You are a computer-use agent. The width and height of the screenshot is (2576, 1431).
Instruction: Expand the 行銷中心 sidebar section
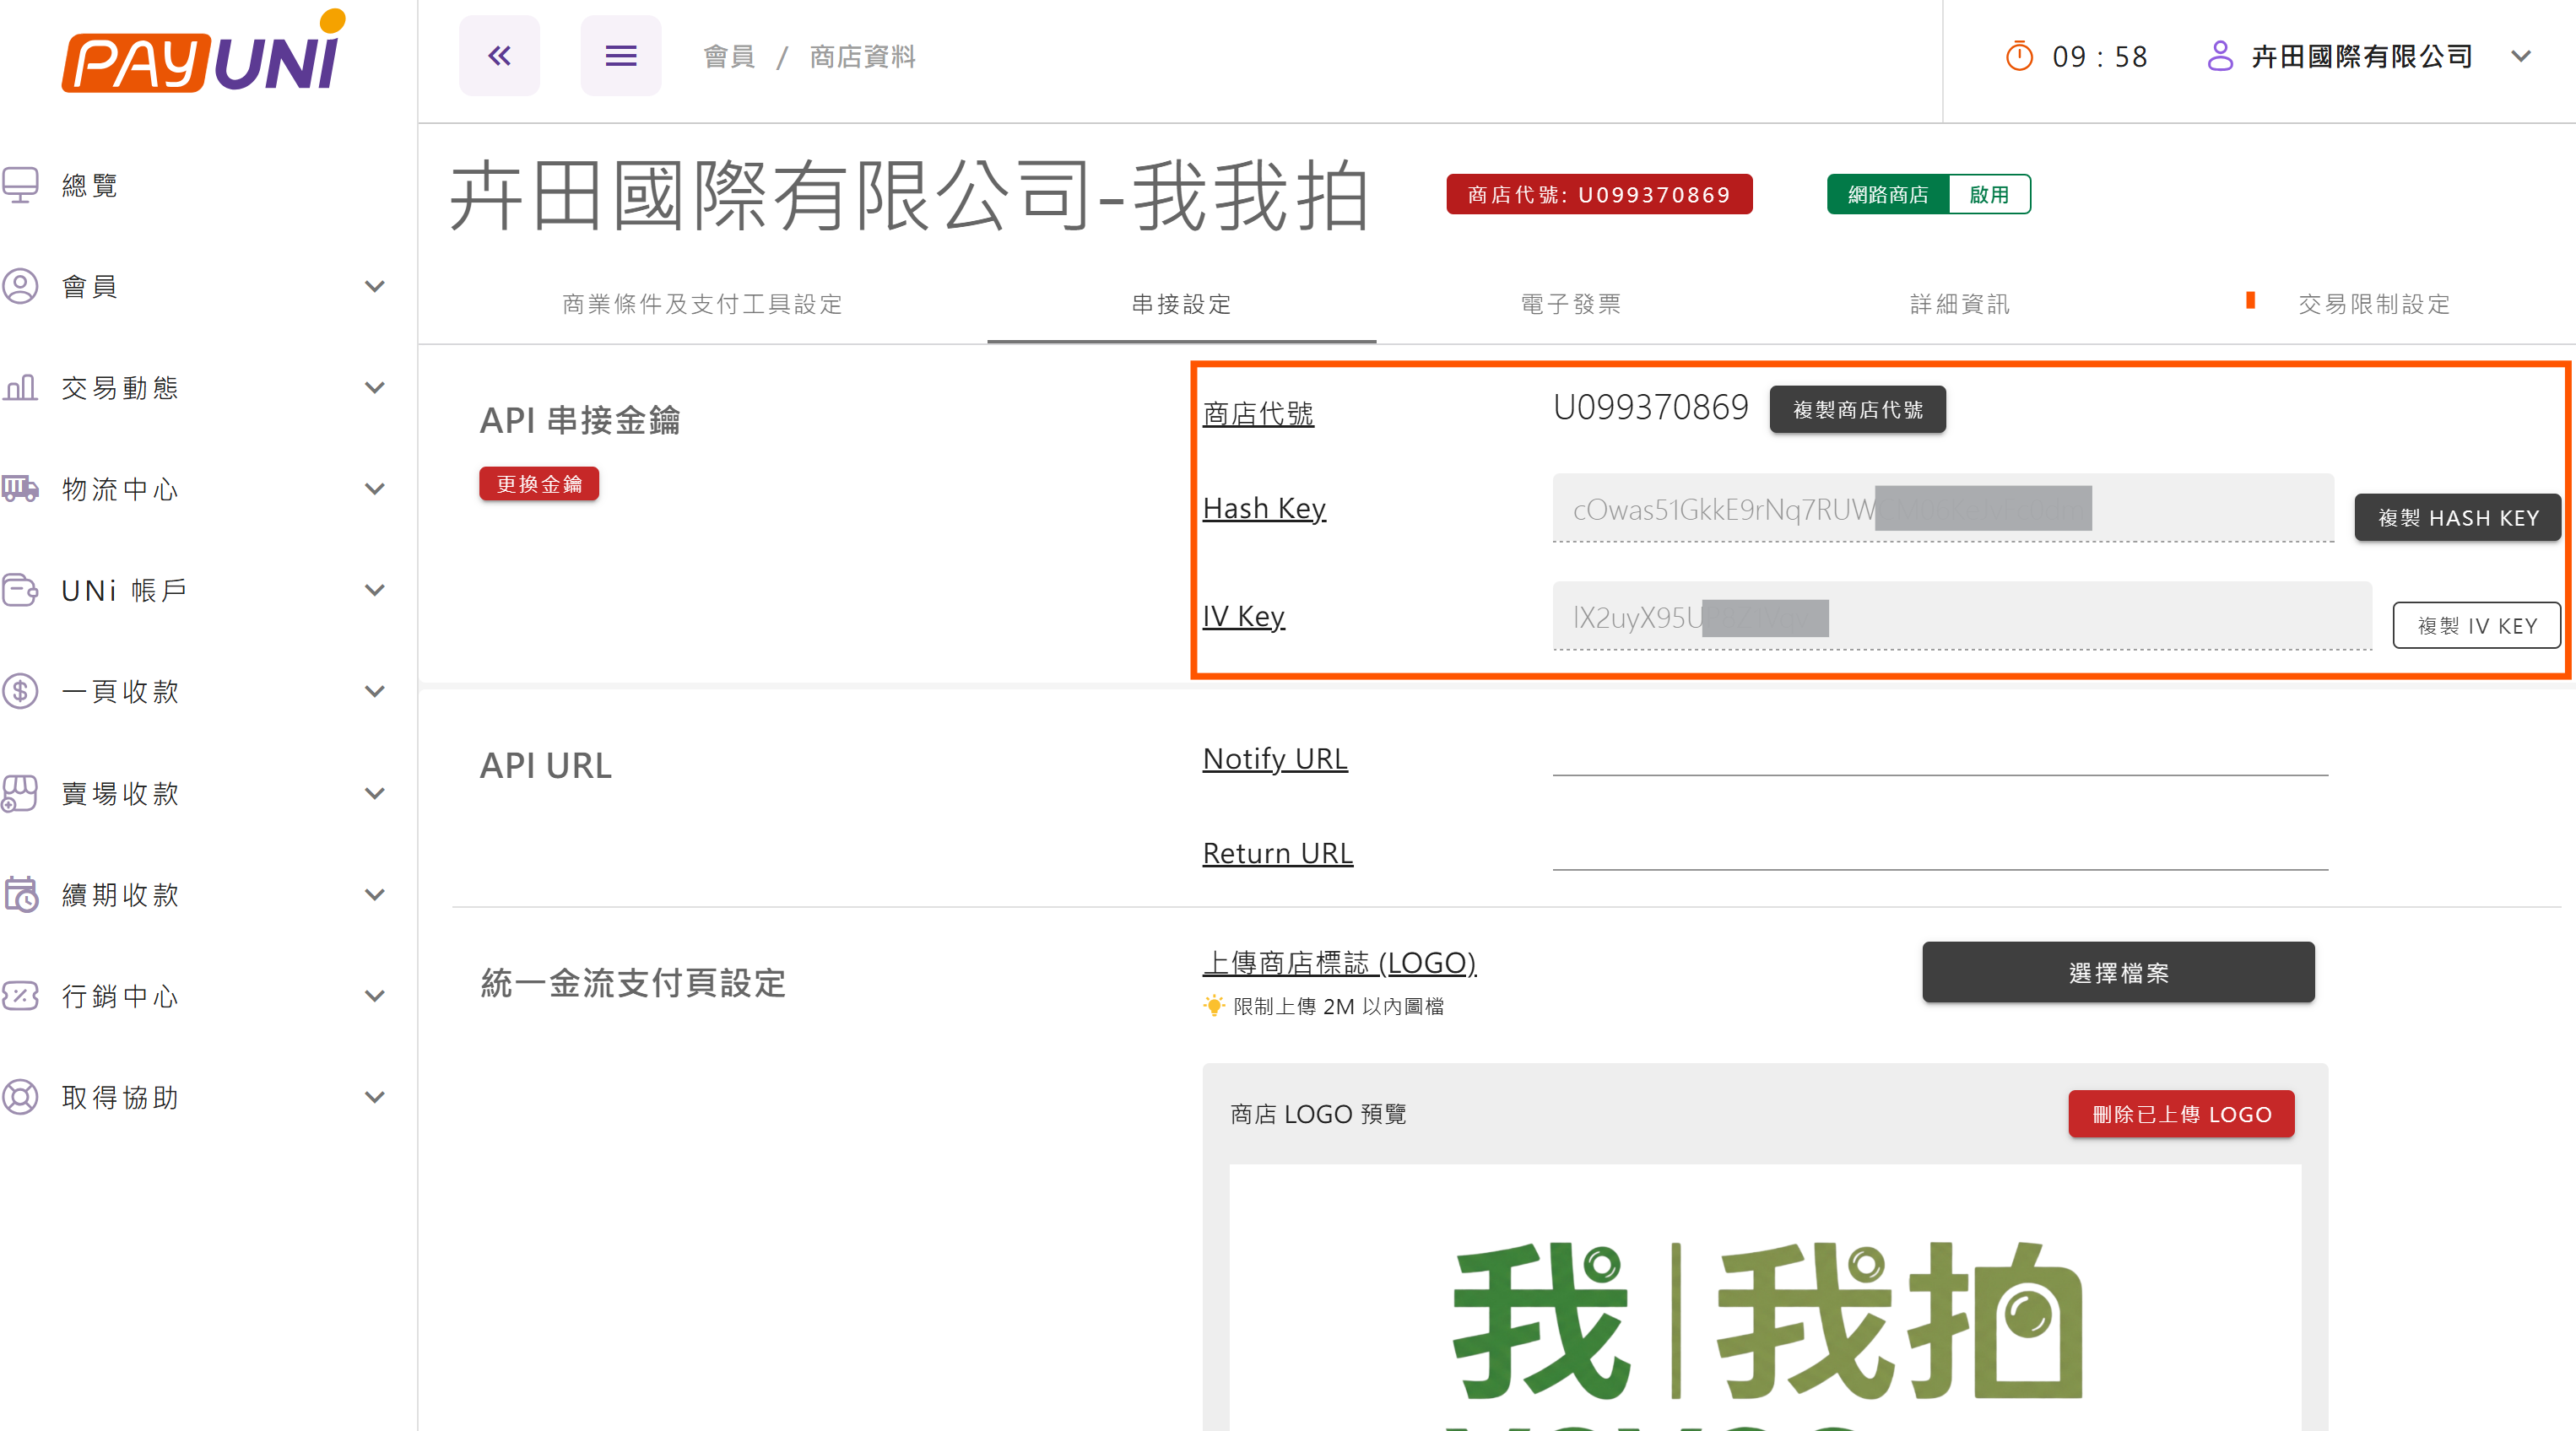[x=375, y=996]
